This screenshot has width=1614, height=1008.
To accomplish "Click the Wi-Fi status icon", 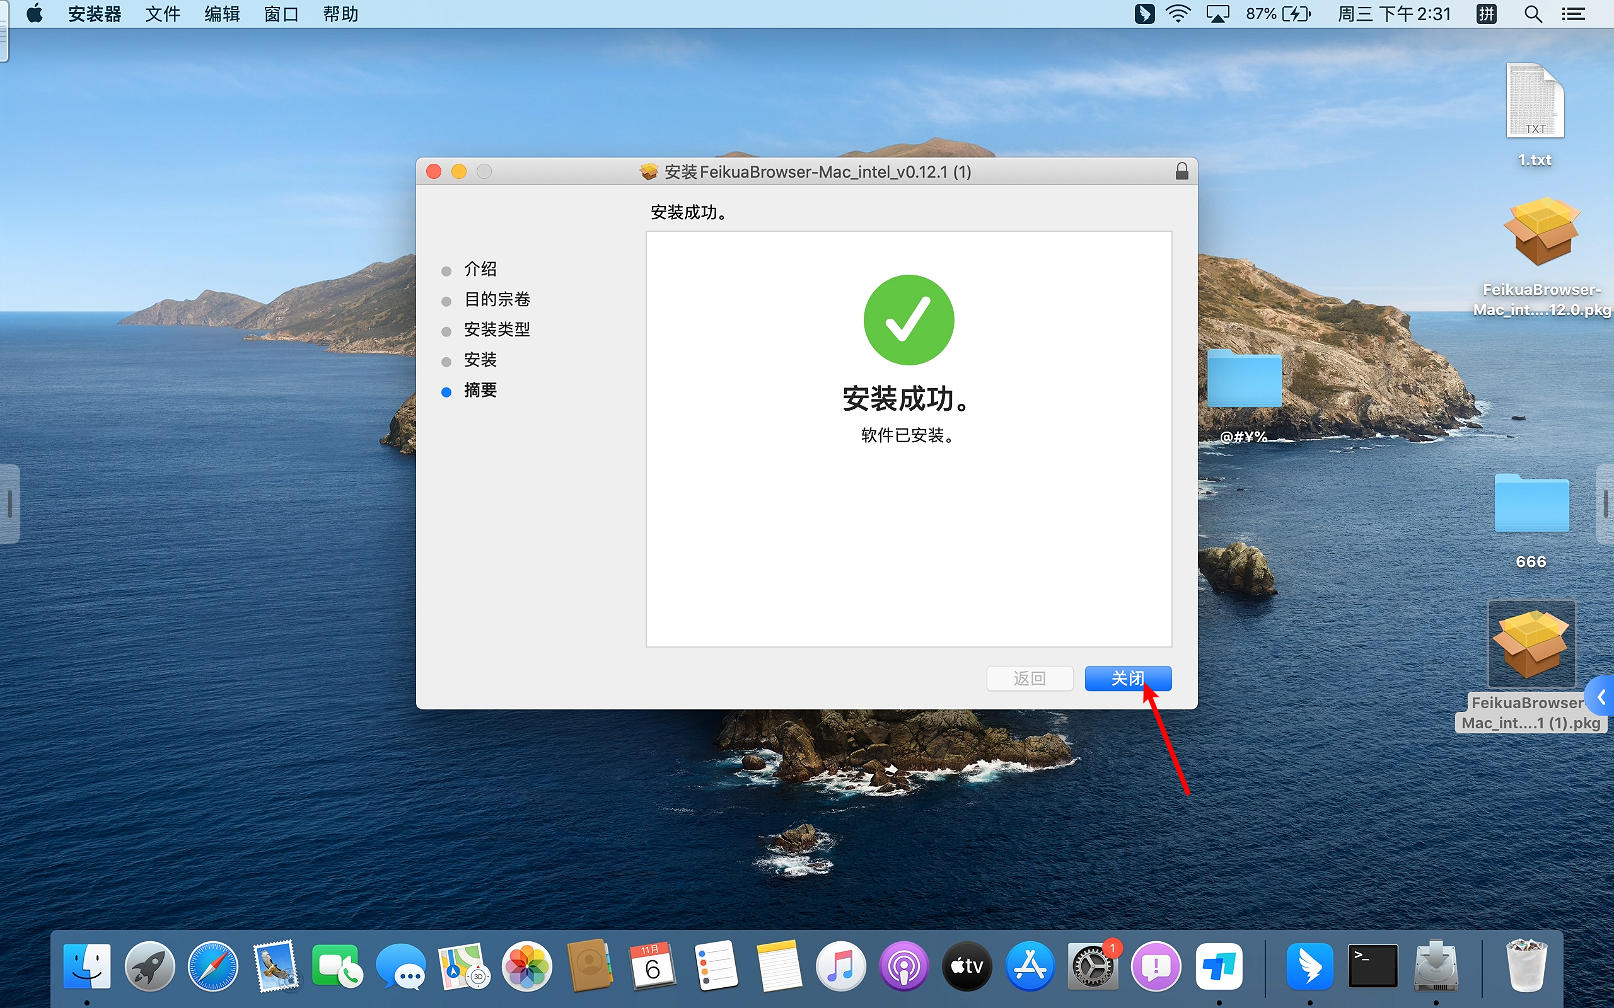I will pos(1179,14).
